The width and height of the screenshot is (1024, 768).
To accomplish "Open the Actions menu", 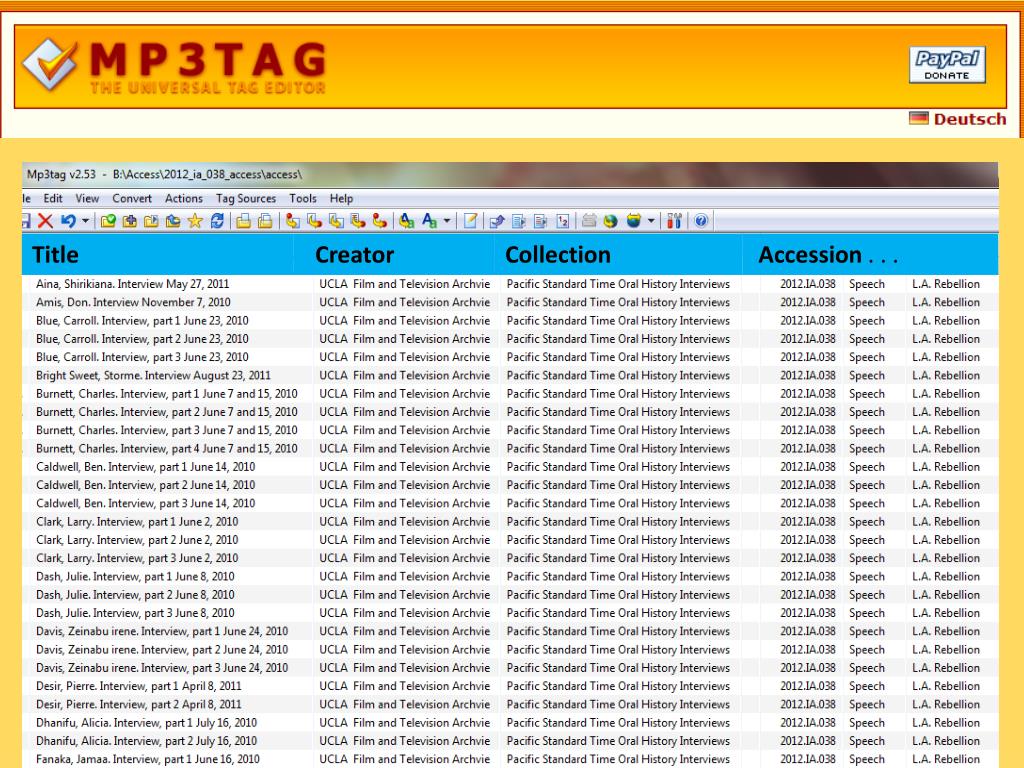I will click(184, 199).
